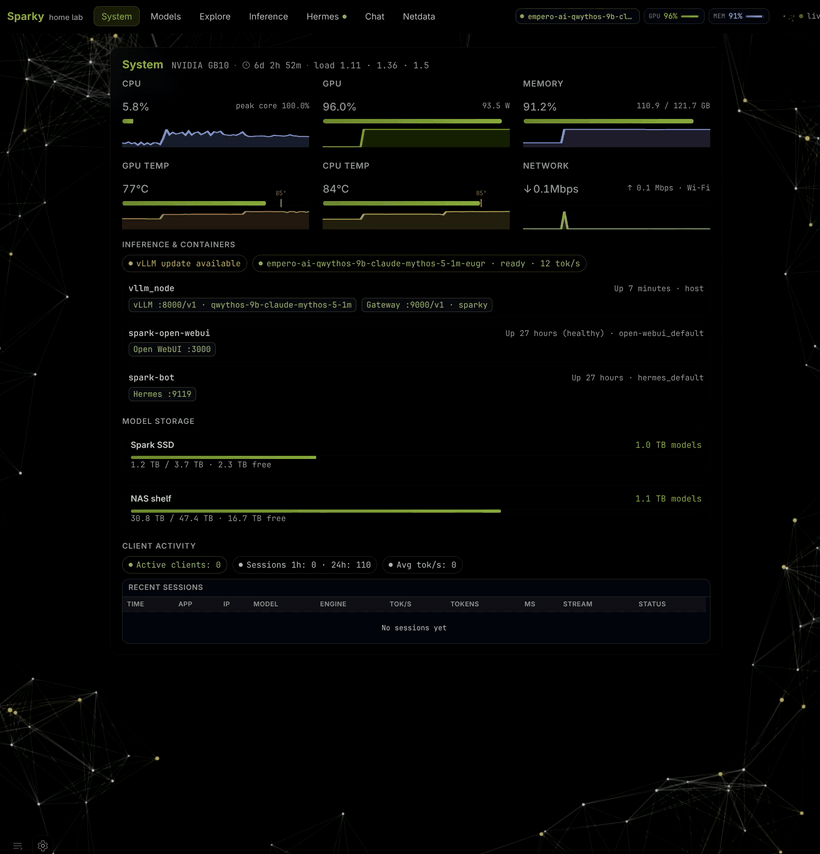820x854 pixels.
Task: Click the vLLM update available badge
Action: click(x=185, y=264)
